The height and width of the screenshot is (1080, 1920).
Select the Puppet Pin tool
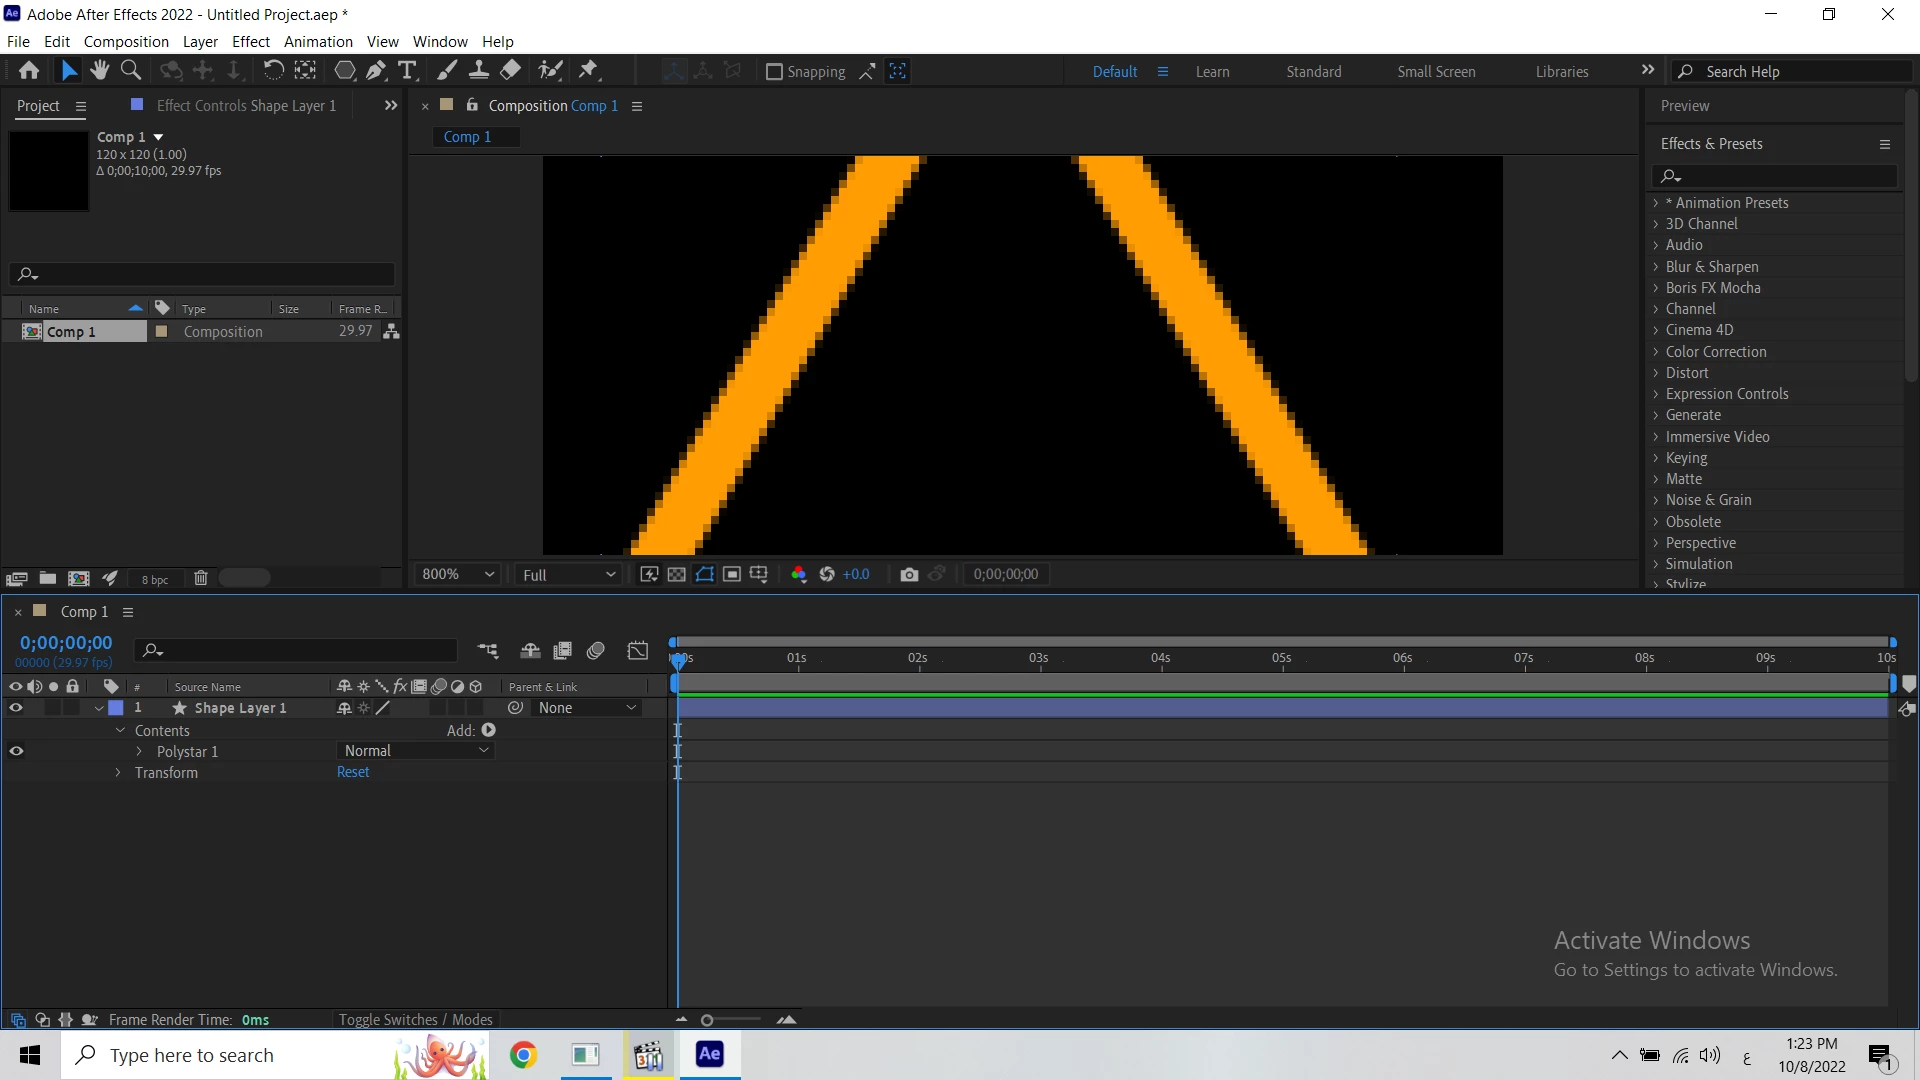tap(589, 70)
